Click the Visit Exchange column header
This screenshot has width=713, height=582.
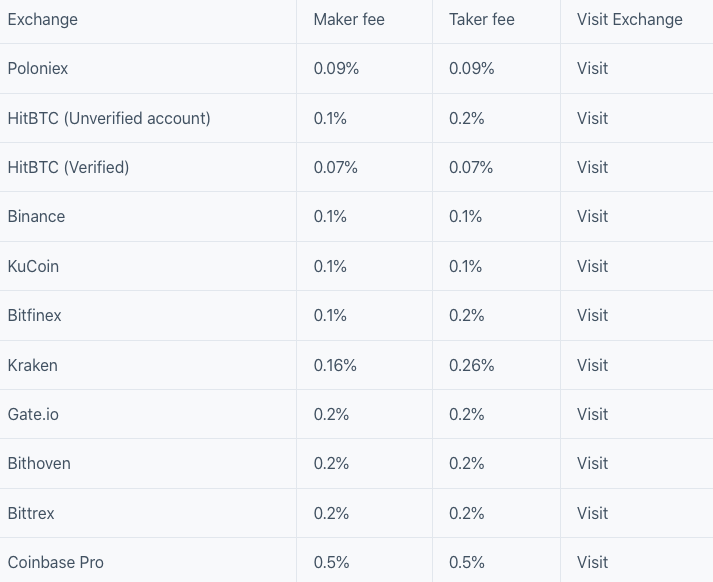tap(629, 20)
